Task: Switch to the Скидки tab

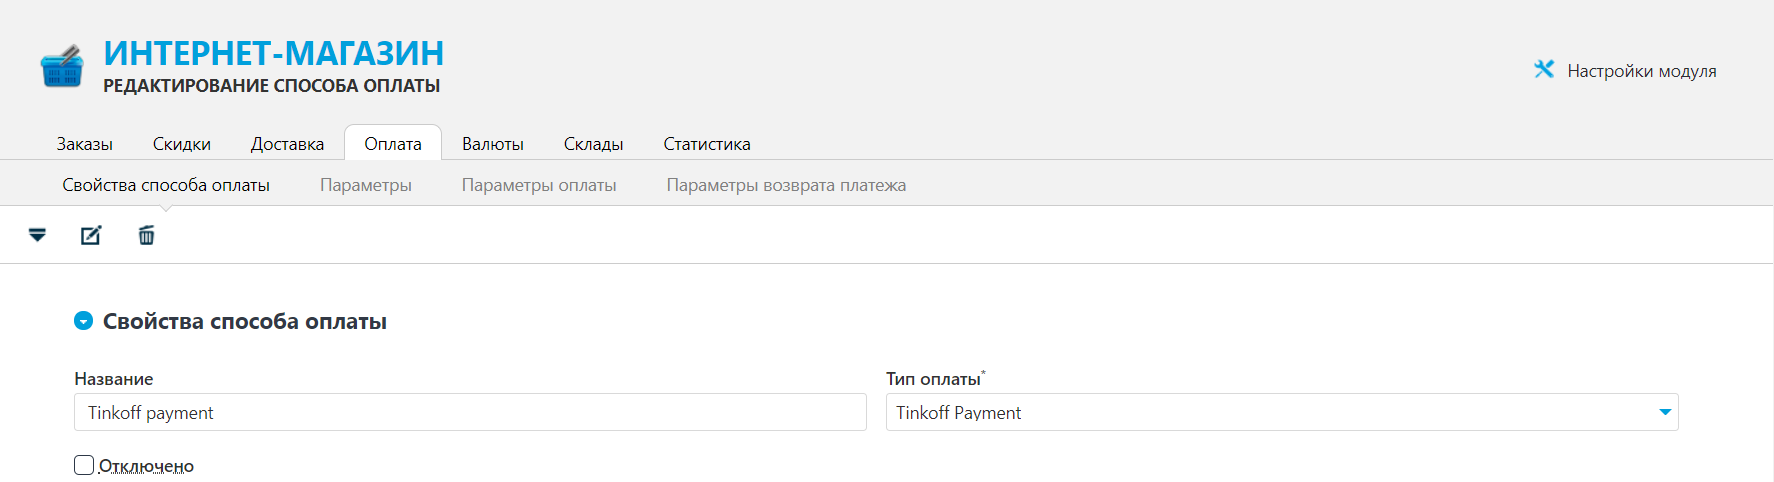Action: (x=181, y=144)
